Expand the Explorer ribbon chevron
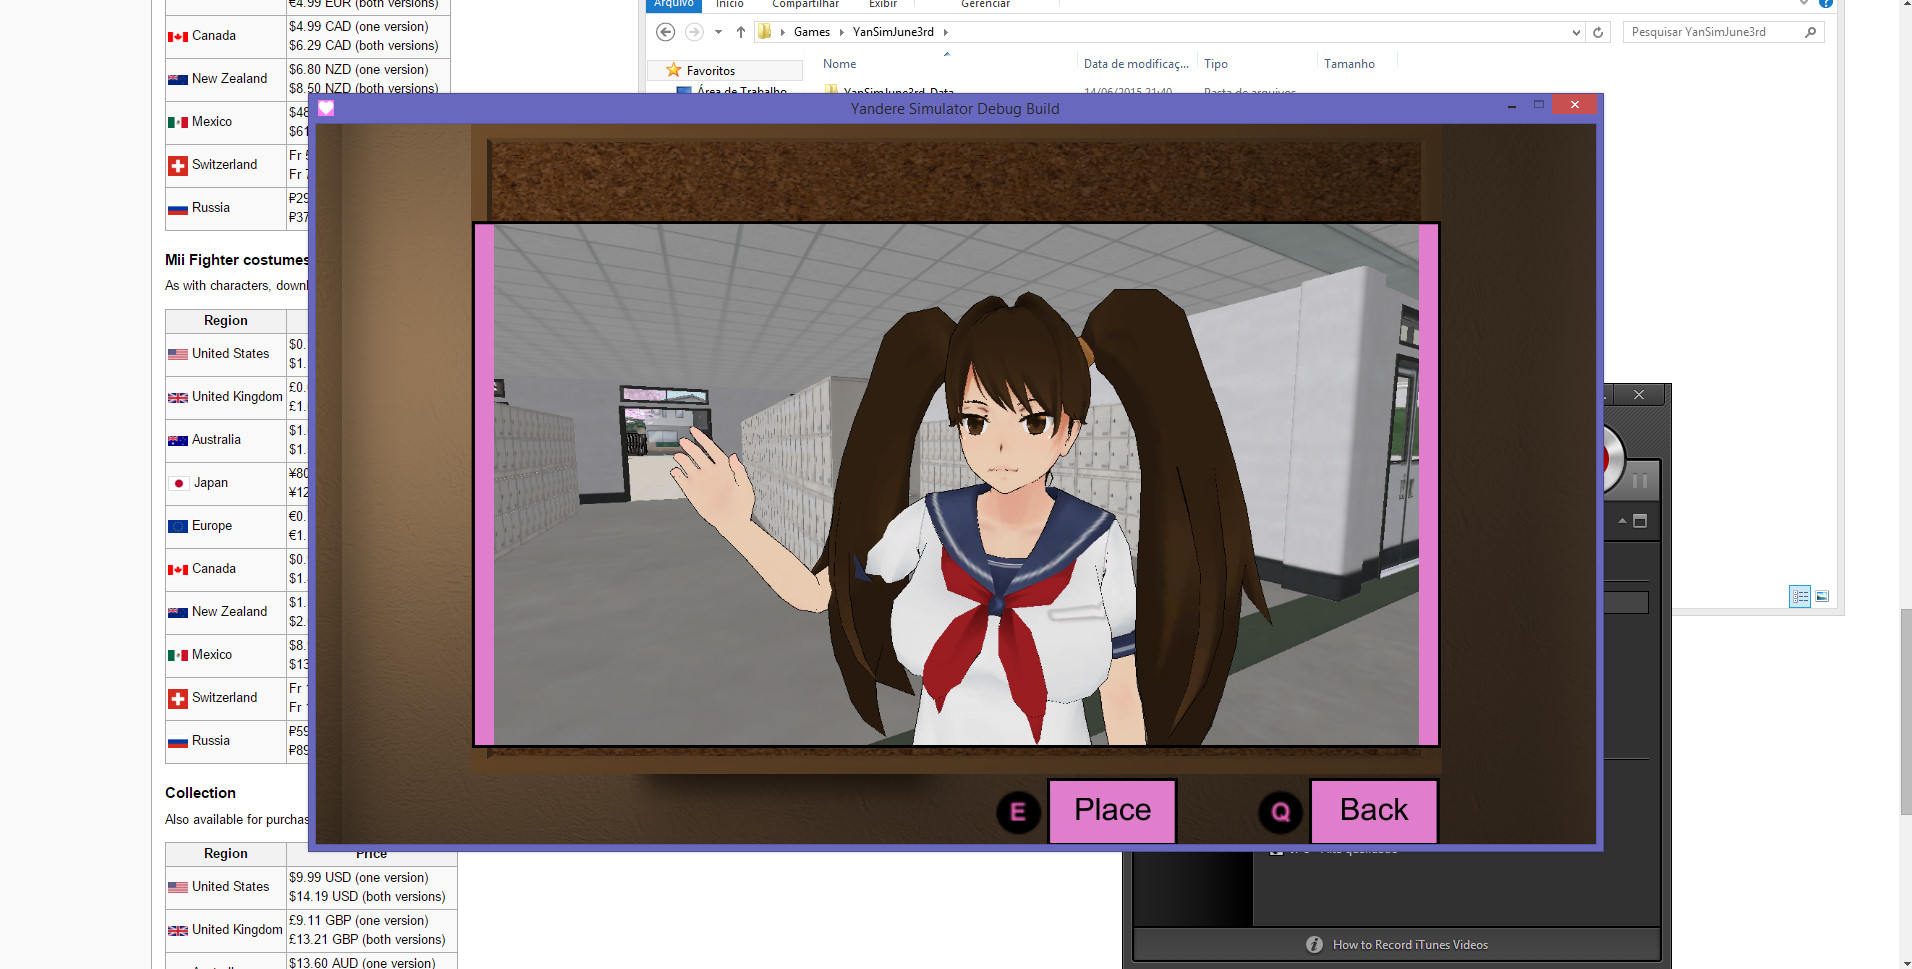This screenshot has height=969, width=1912. [1804, 3]
